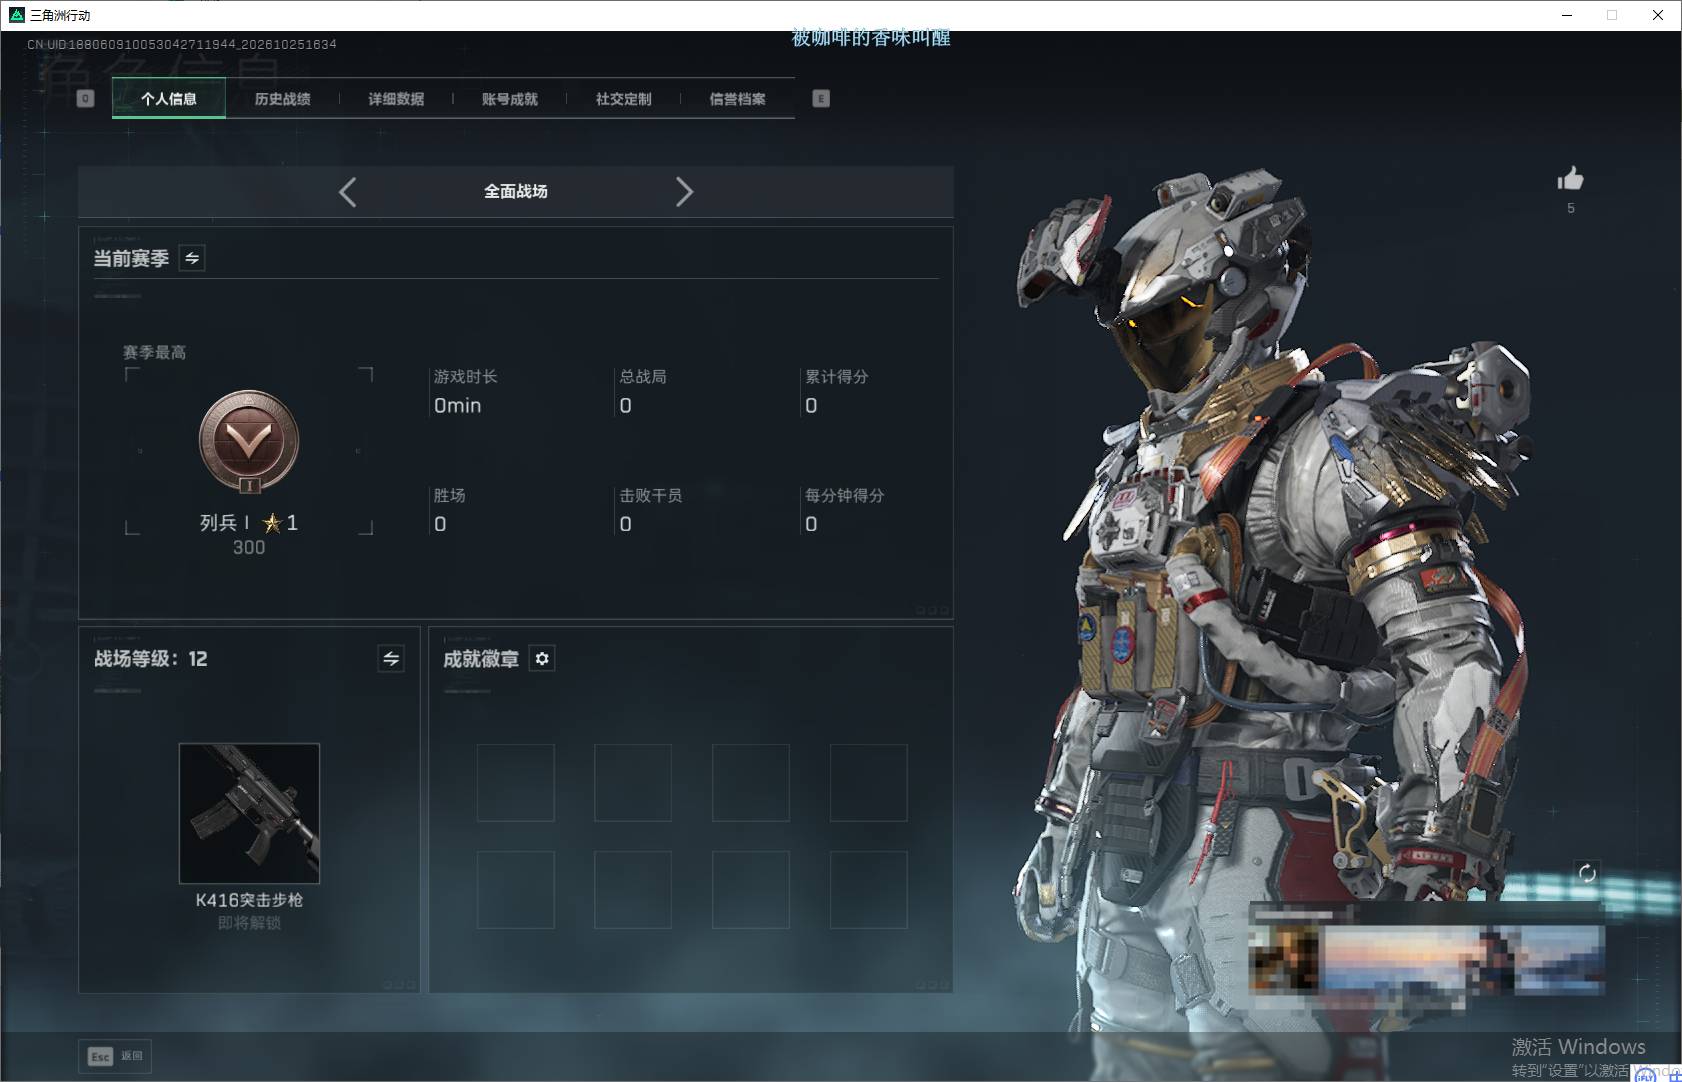This screenshot has height=1082, width=1682.
Task: Click the blurred player card banner
Action: point(1427,957)
